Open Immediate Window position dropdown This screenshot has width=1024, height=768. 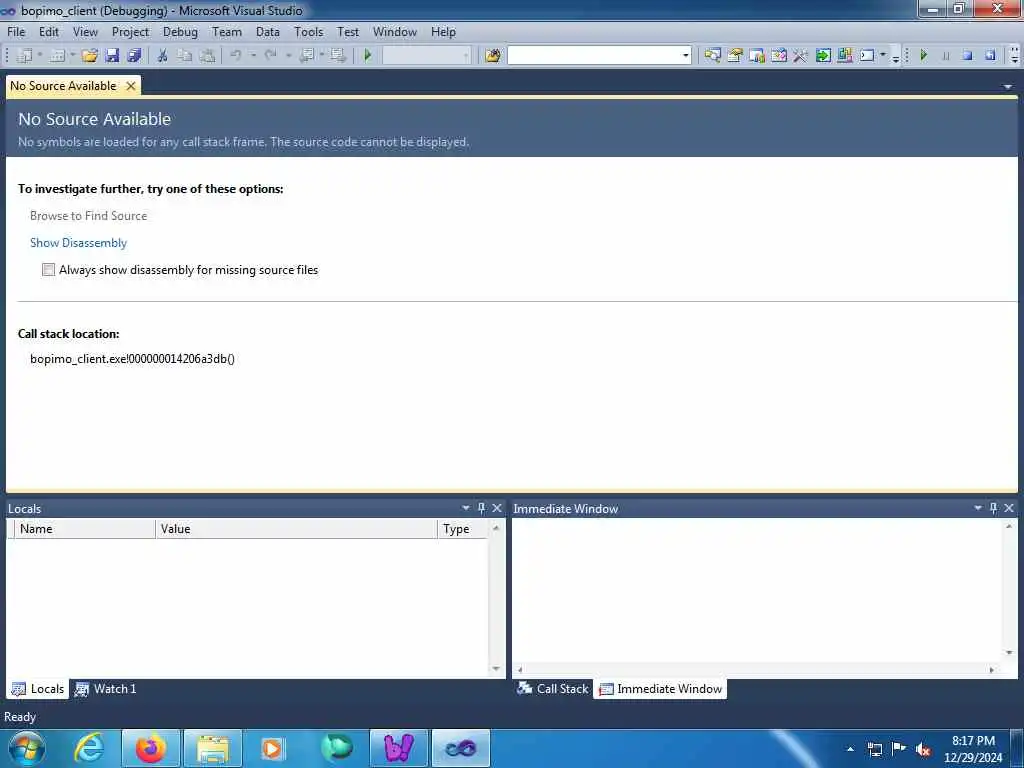tap(978, 508)
